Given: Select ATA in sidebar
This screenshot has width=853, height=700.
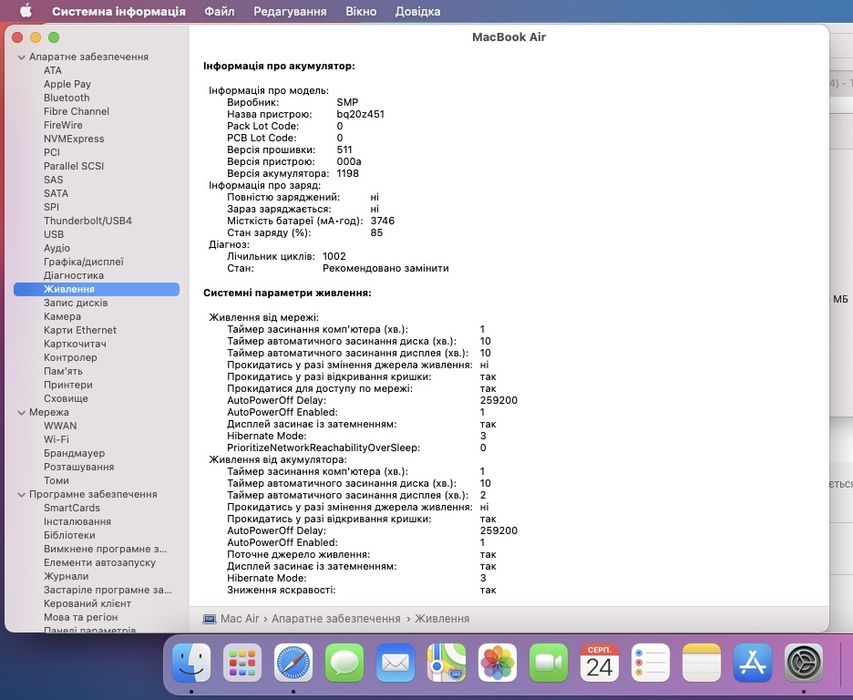Looking at the screenshot, I should 53,70.
